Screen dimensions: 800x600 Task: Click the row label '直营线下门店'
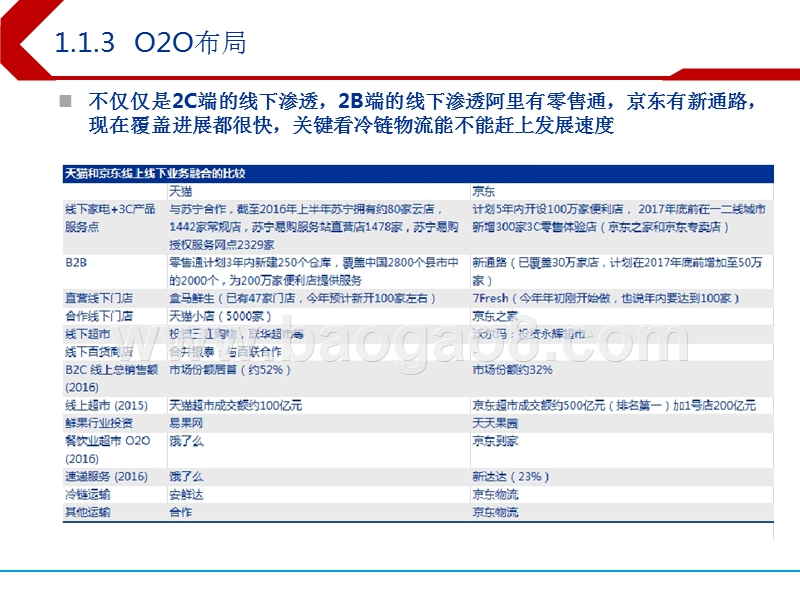point(99,298)
